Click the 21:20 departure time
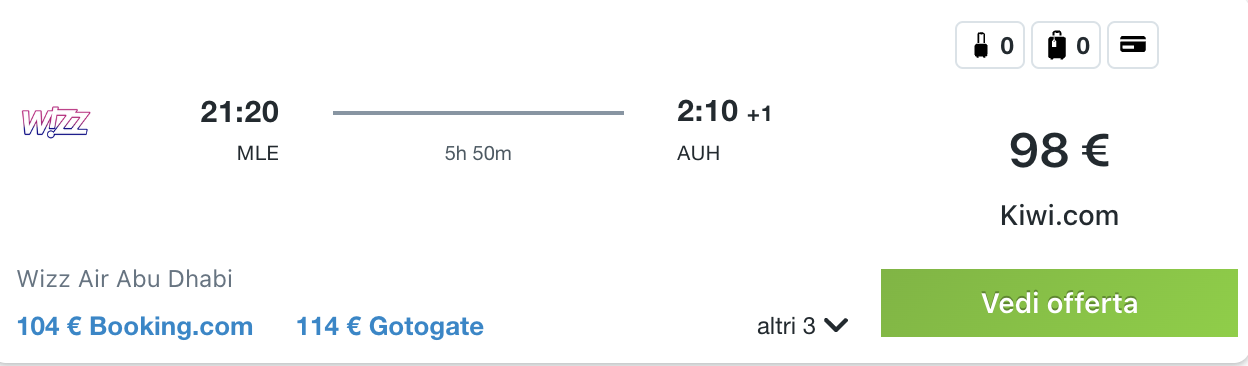The width and height of the screenshot is (1248, 366). click(239, 112)
